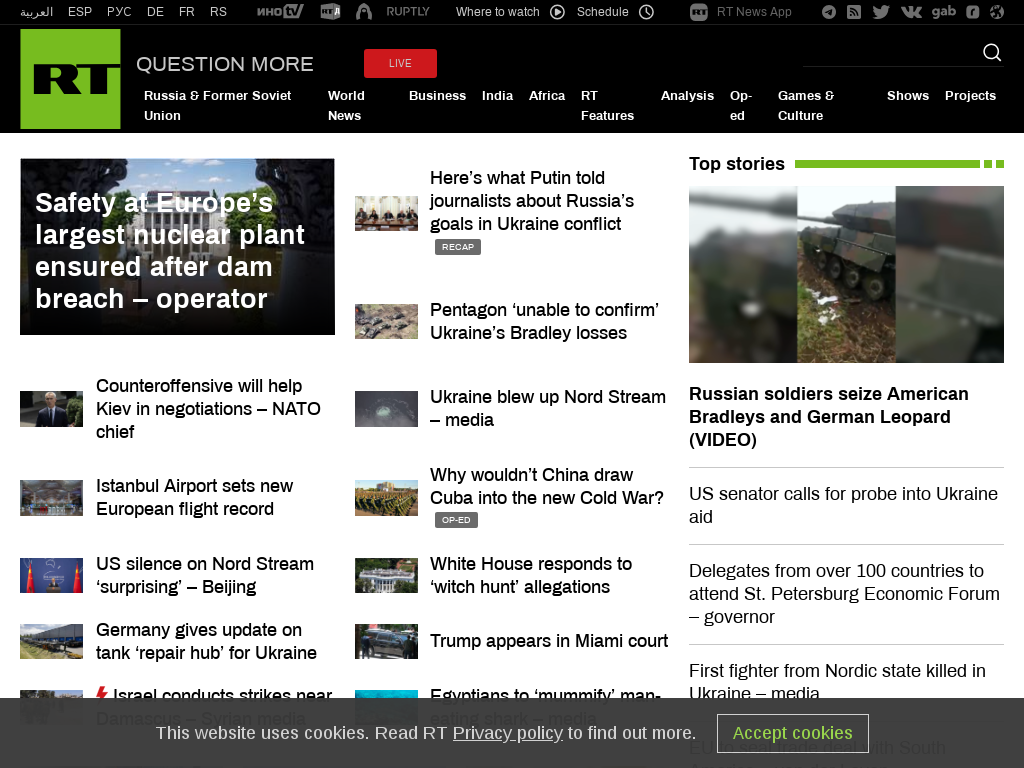
Task: Open the search magnifier icon
Action: [992, 52]
